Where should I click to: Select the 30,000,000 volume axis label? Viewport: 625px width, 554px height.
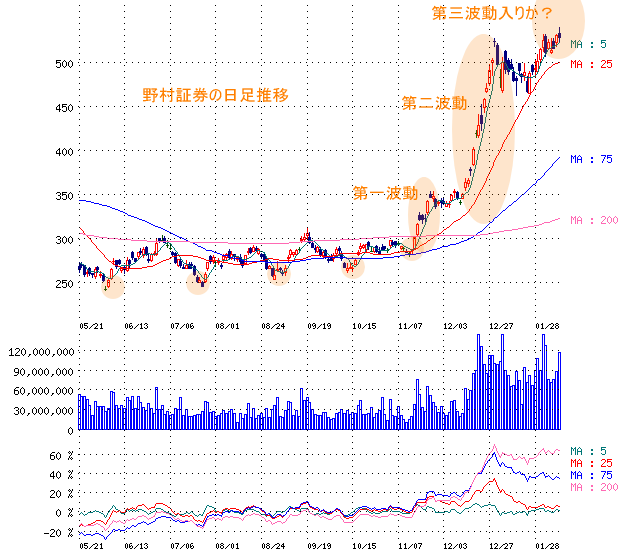44,411
